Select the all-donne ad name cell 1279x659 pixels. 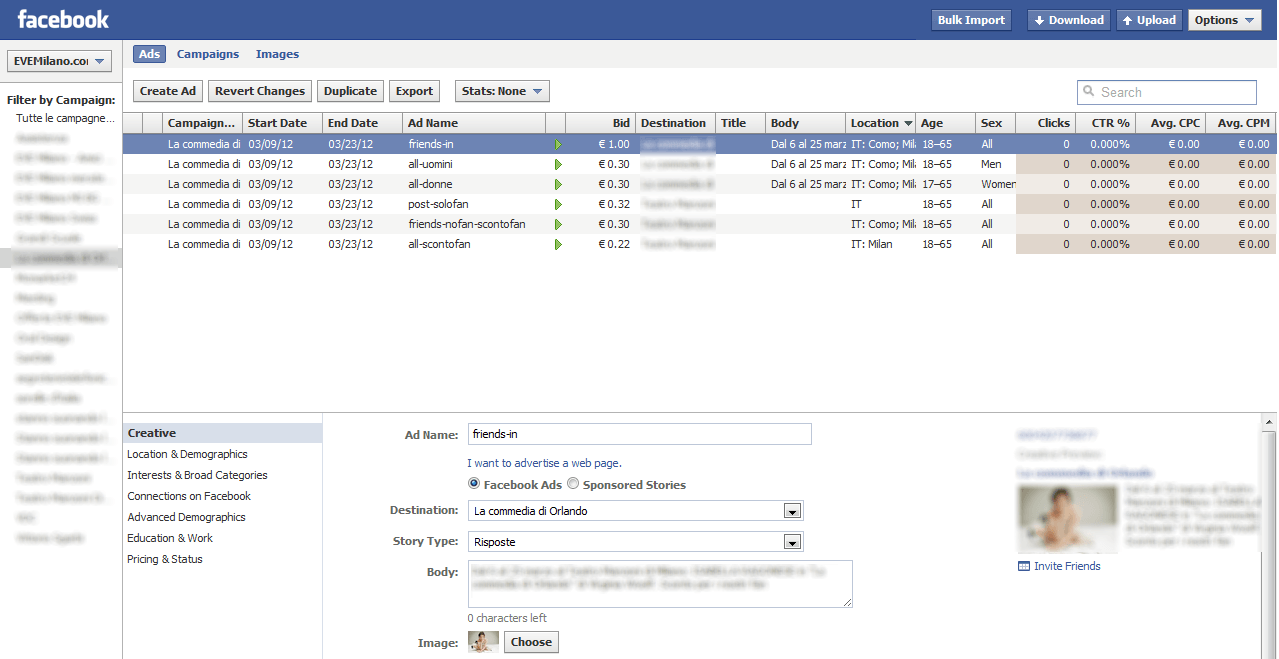point(475,184)
